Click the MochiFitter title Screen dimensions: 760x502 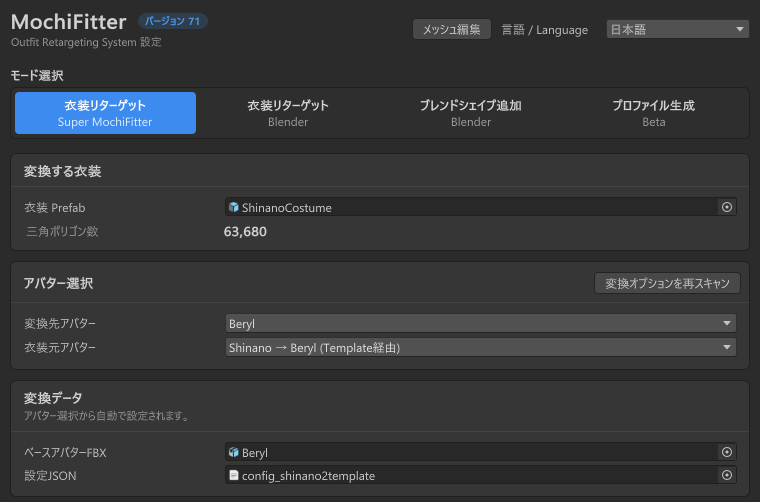pyautogui.click(x=68, y=22)
